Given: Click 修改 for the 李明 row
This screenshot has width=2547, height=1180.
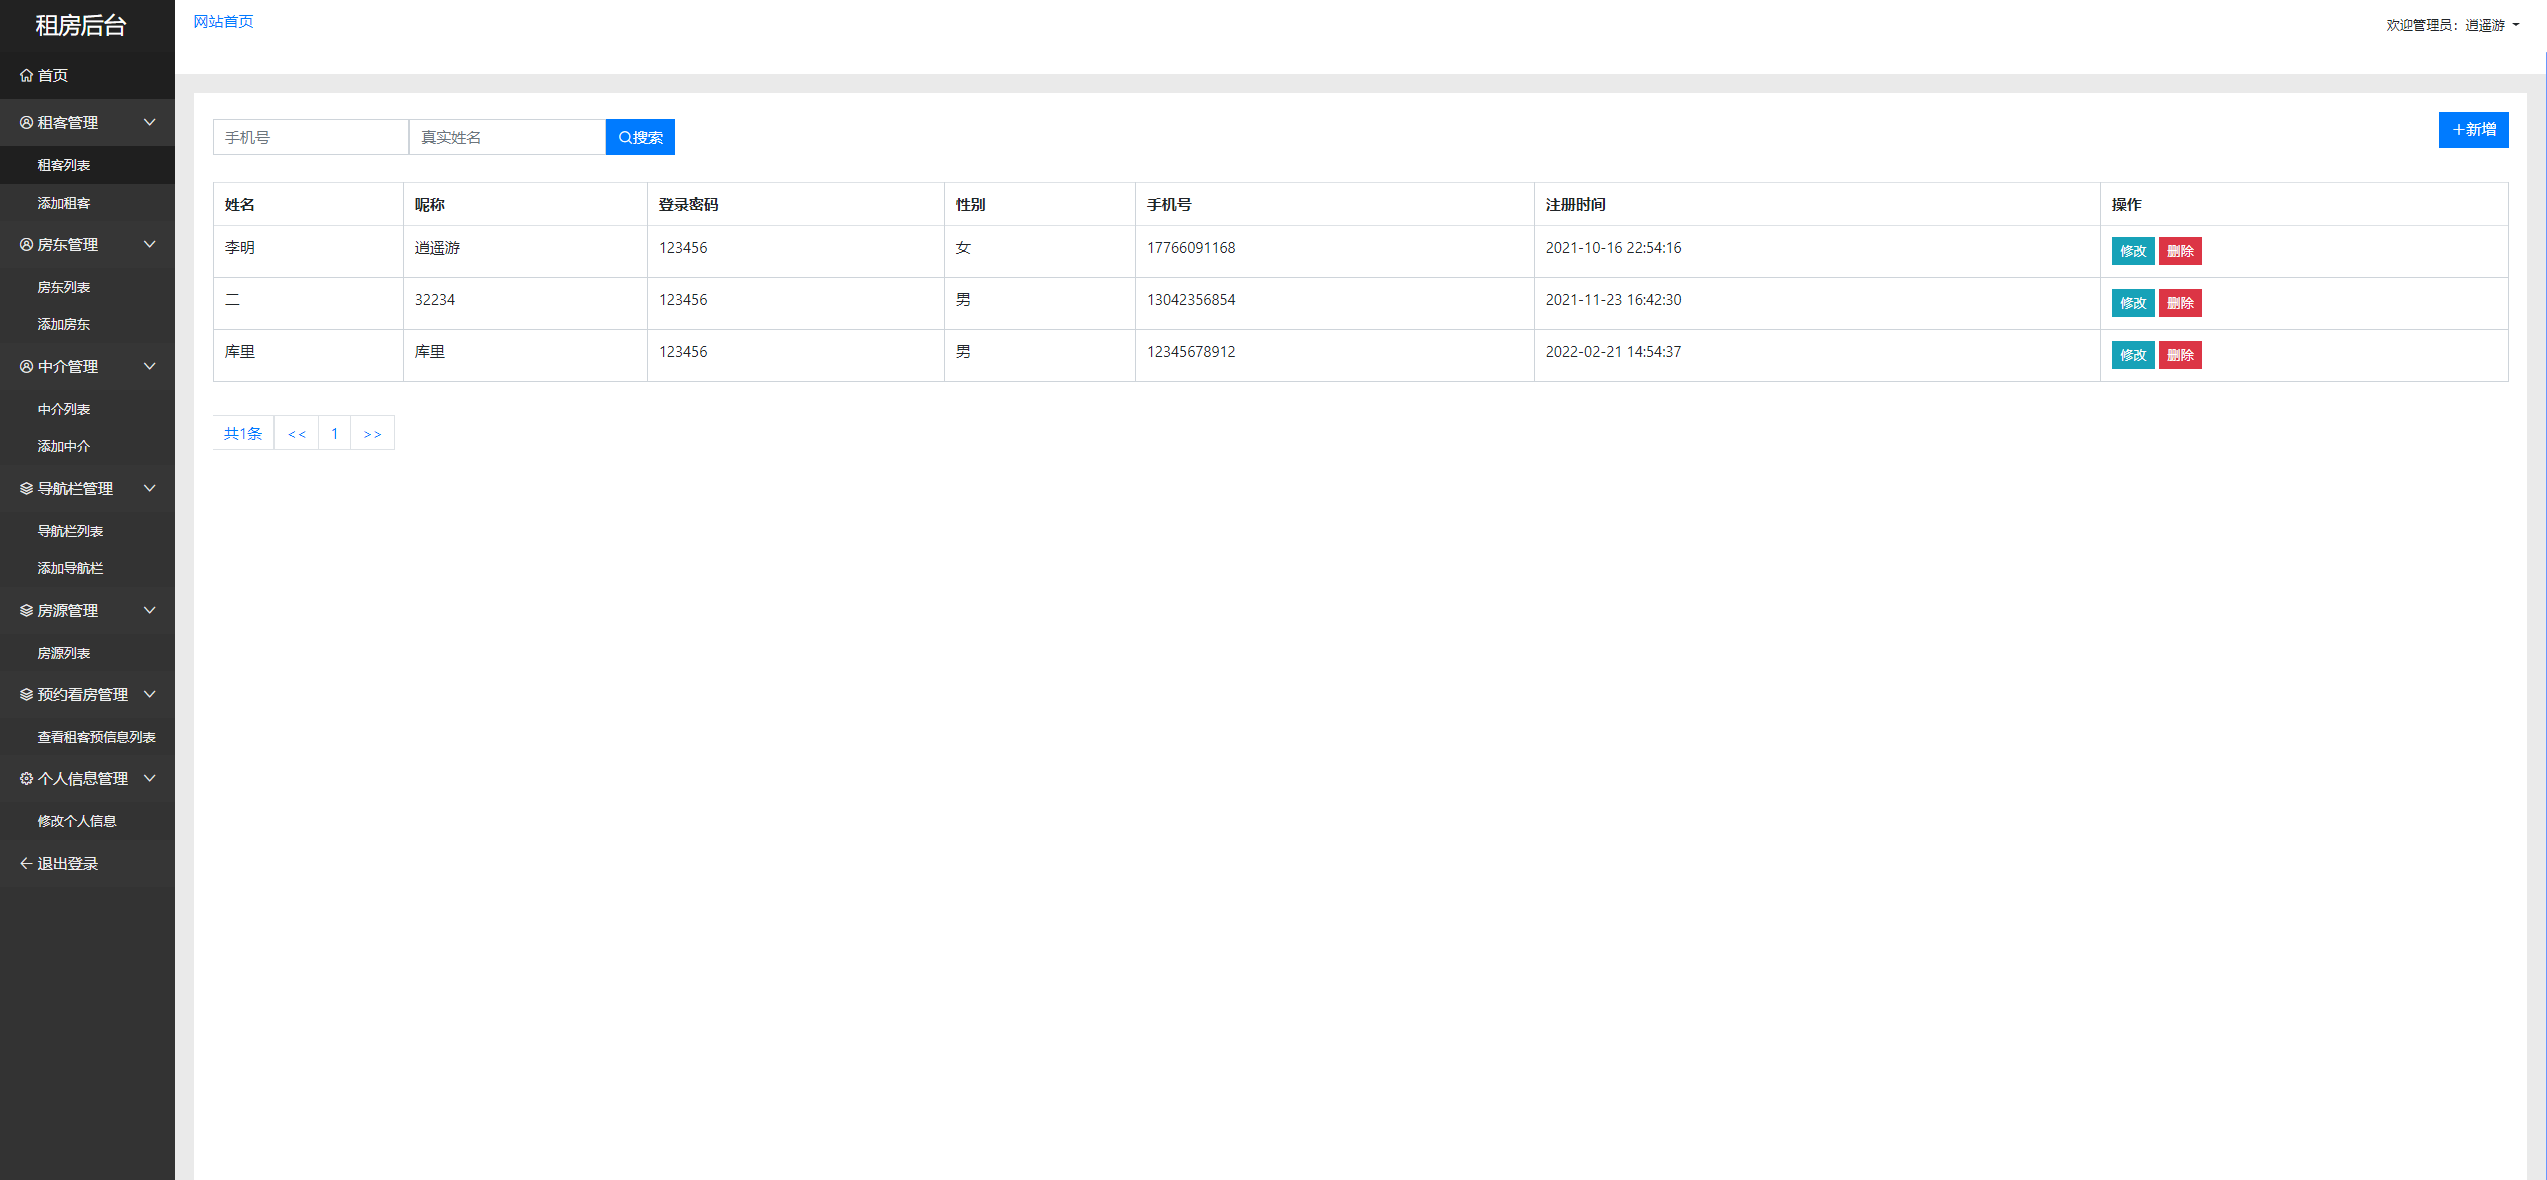Looking at the screenshot, I should 2132,251.
